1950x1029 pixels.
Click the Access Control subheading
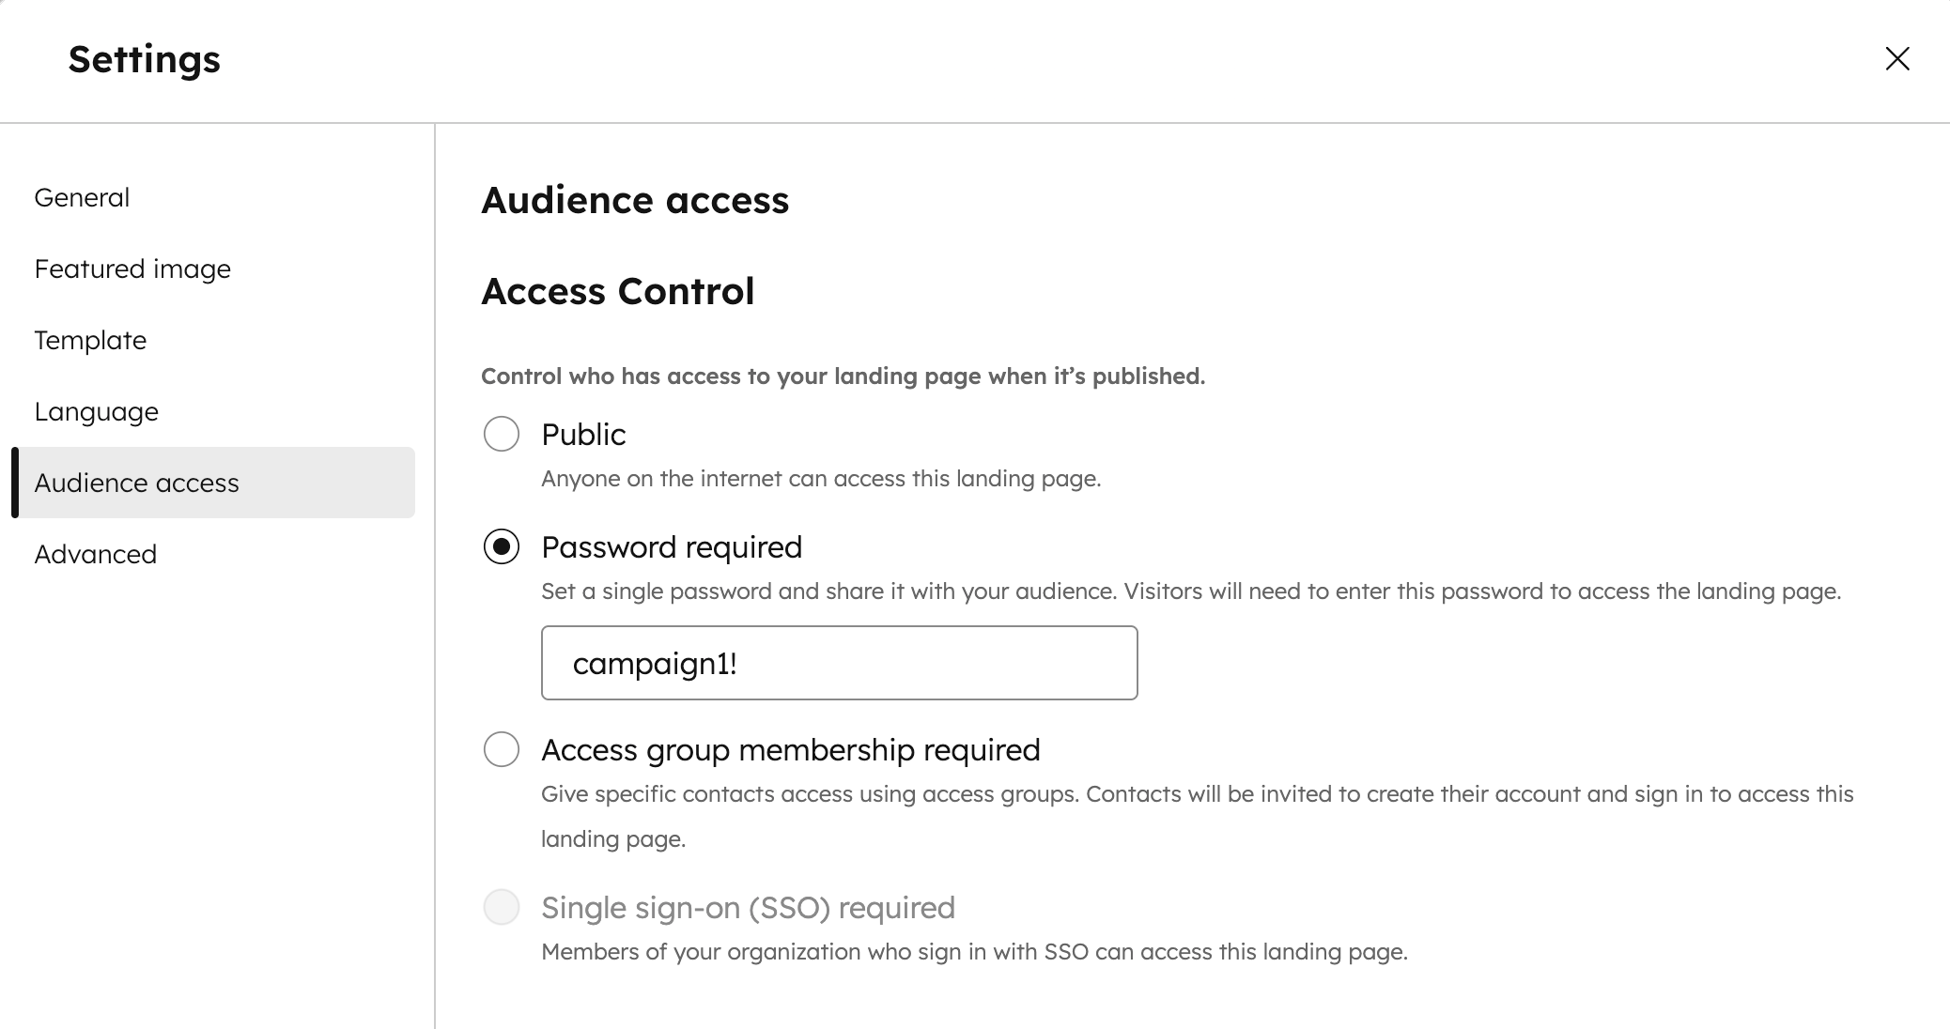[x=617, y=291]
